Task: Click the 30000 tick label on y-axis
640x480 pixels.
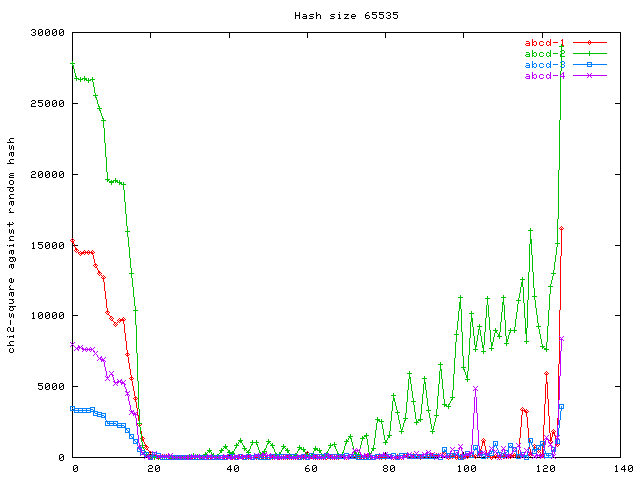Action: pyautogui.click(x=47, y=33)
